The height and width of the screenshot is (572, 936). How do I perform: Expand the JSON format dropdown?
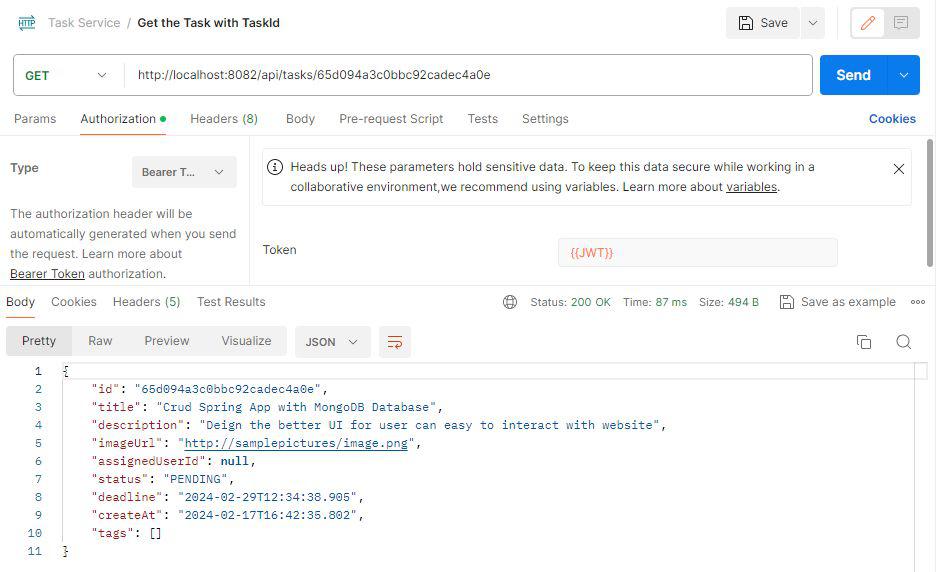[x=332, y=342]
